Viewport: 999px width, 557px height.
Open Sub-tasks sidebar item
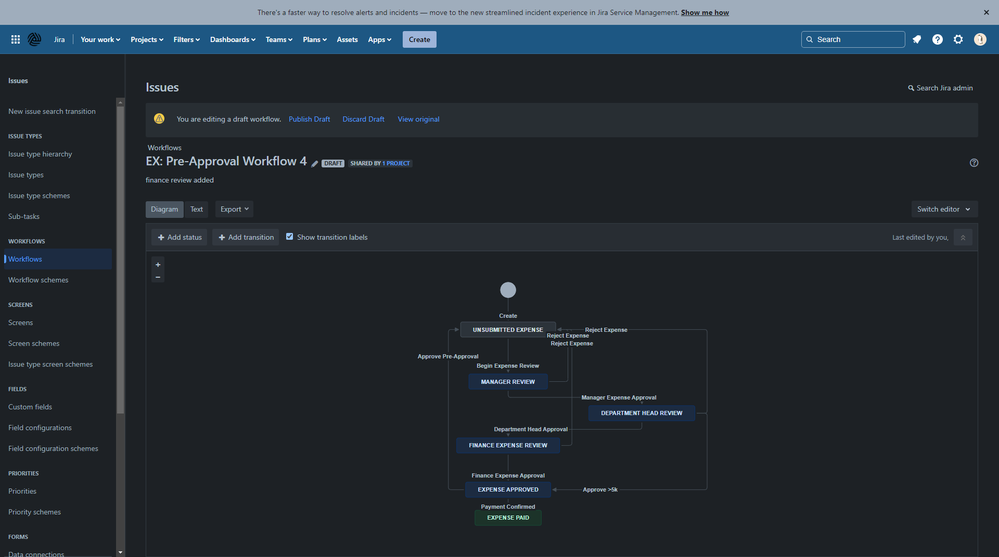point(24,217)
